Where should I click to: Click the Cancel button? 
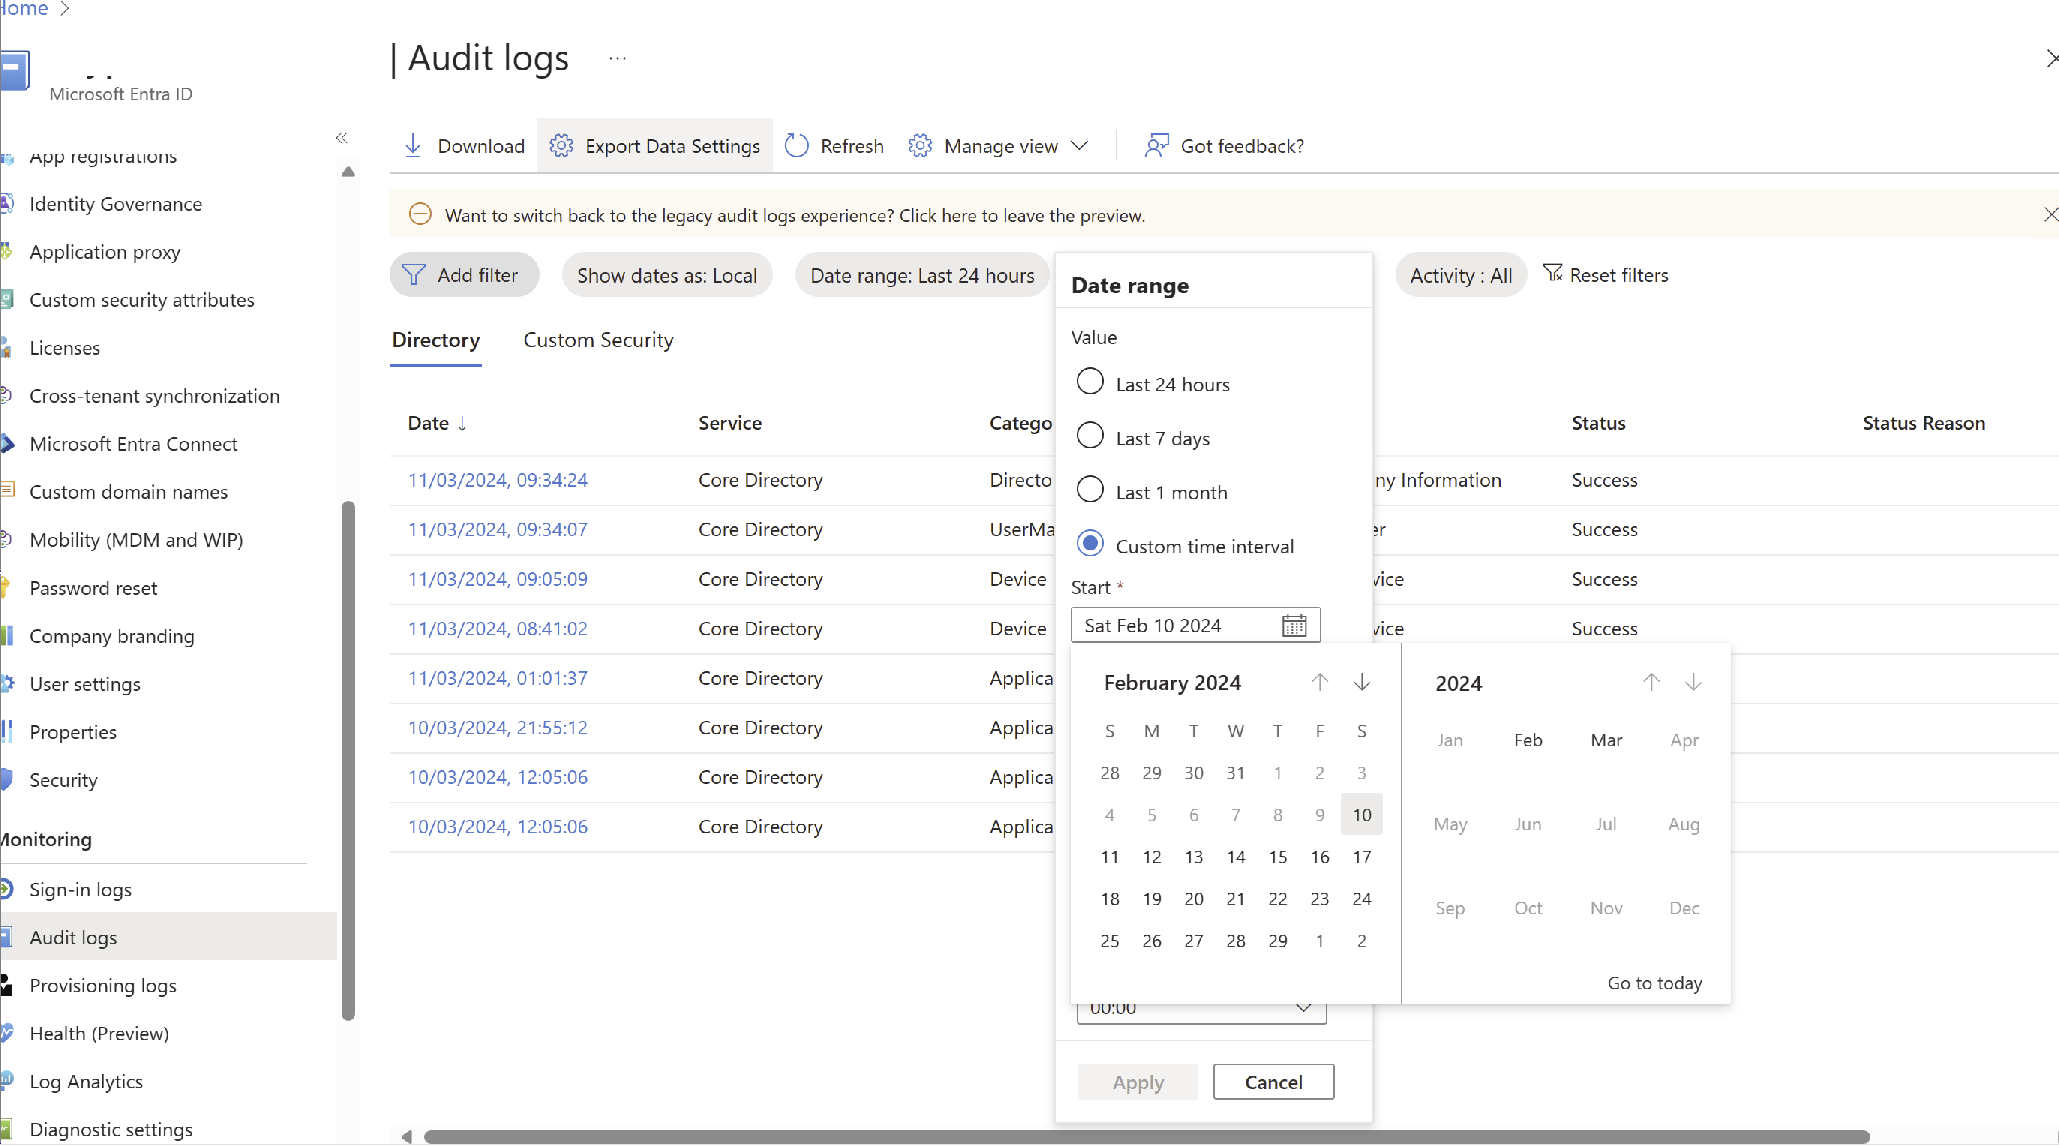(x=1273, y=1082)
